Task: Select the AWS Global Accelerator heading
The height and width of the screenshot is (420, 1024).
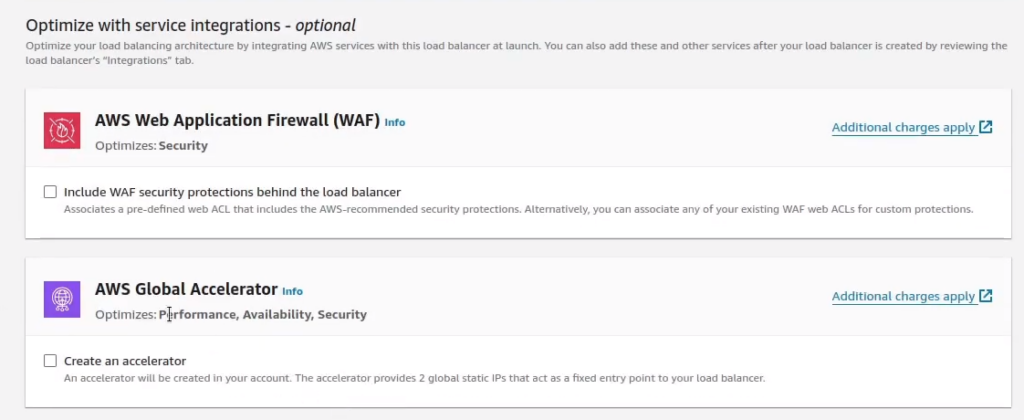Action: 186,289
